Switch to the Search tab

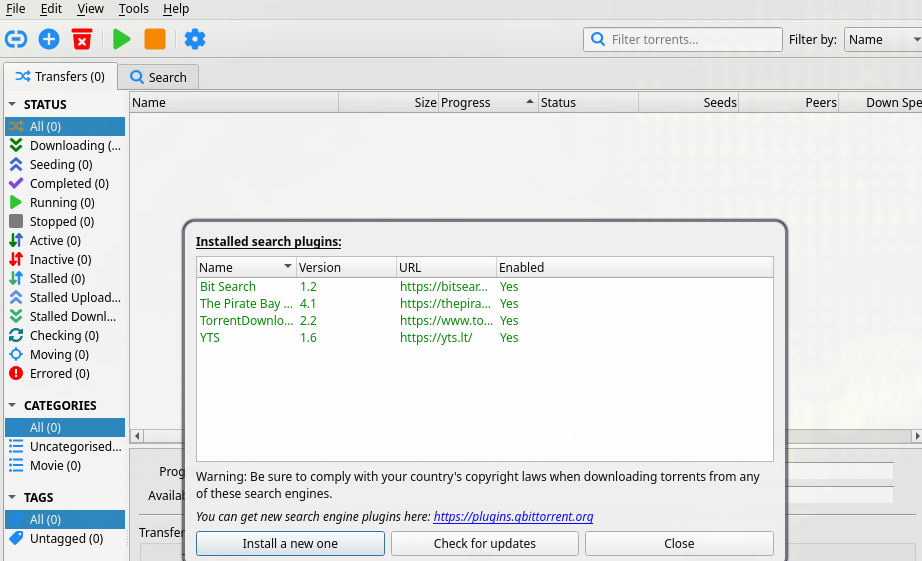pyautogui.click(x=158, y=77)
